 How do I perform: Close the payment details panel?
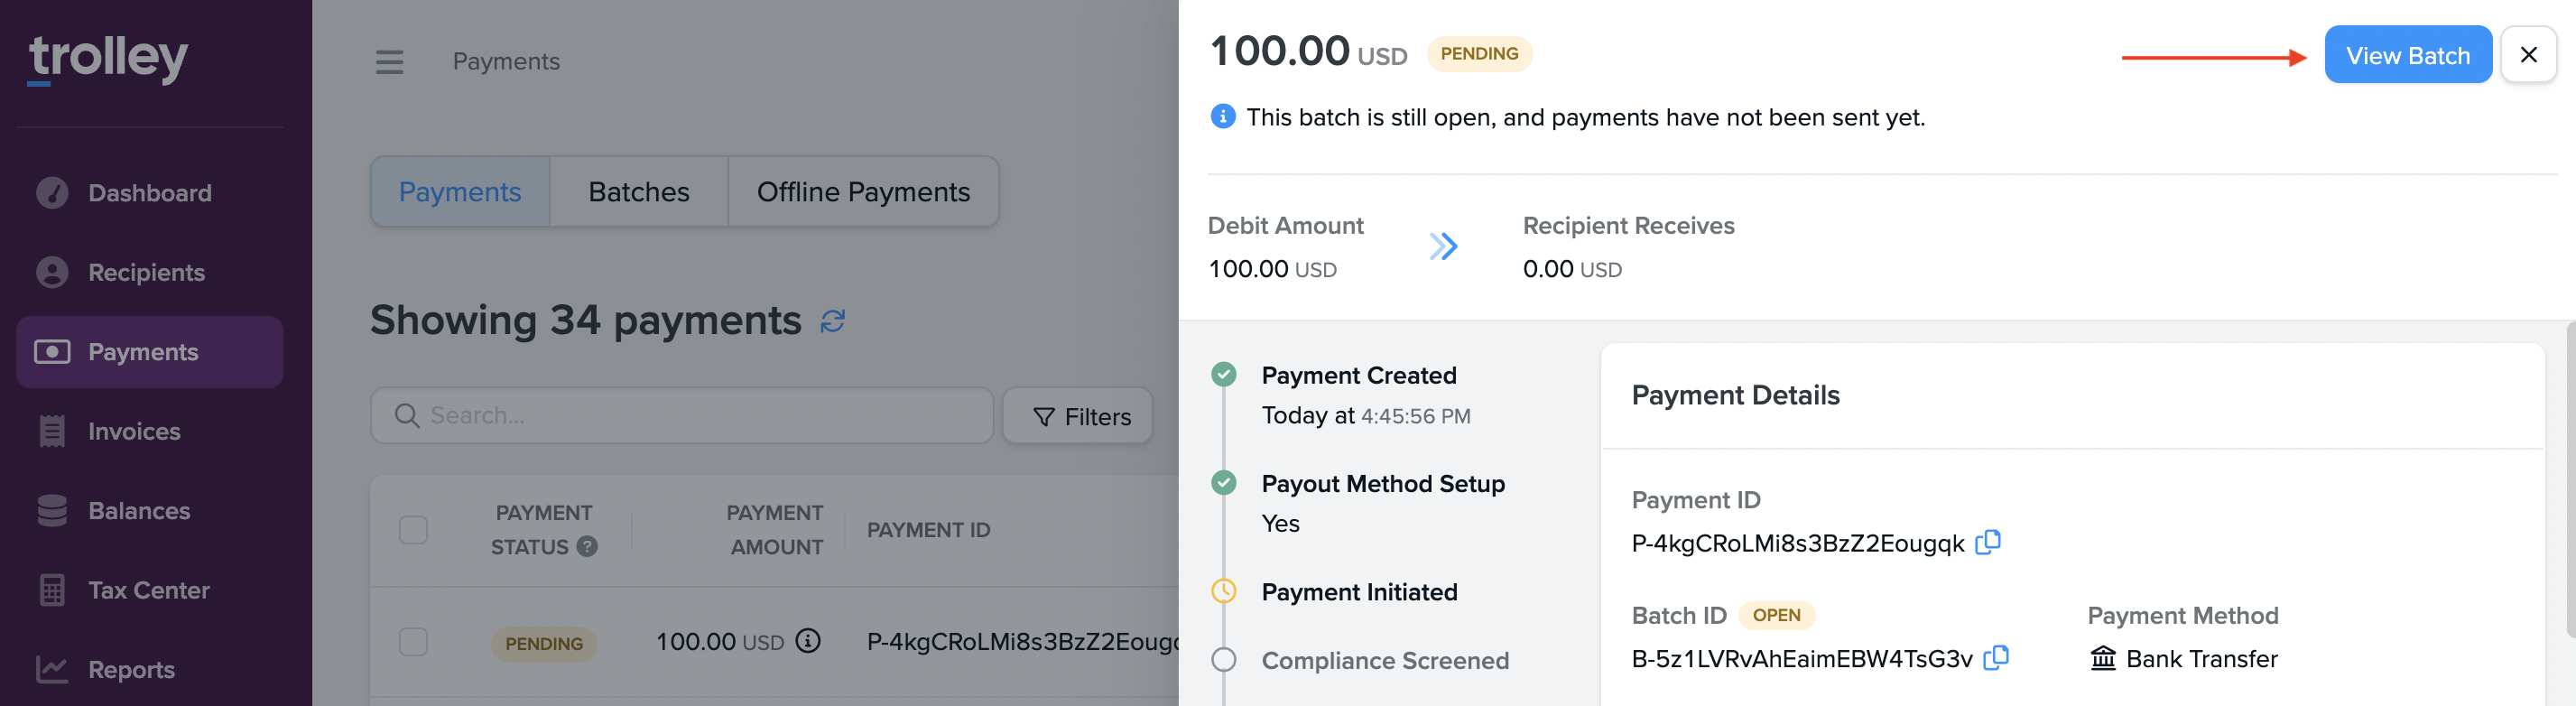tap(2527, 55)
